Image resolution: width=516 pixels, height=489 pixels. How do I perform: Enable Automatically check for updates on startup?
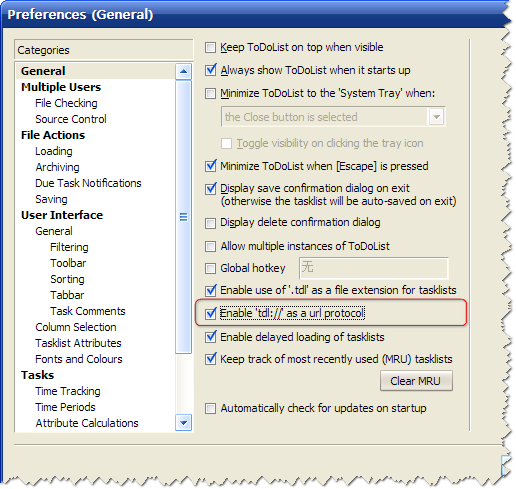(210, 409)
